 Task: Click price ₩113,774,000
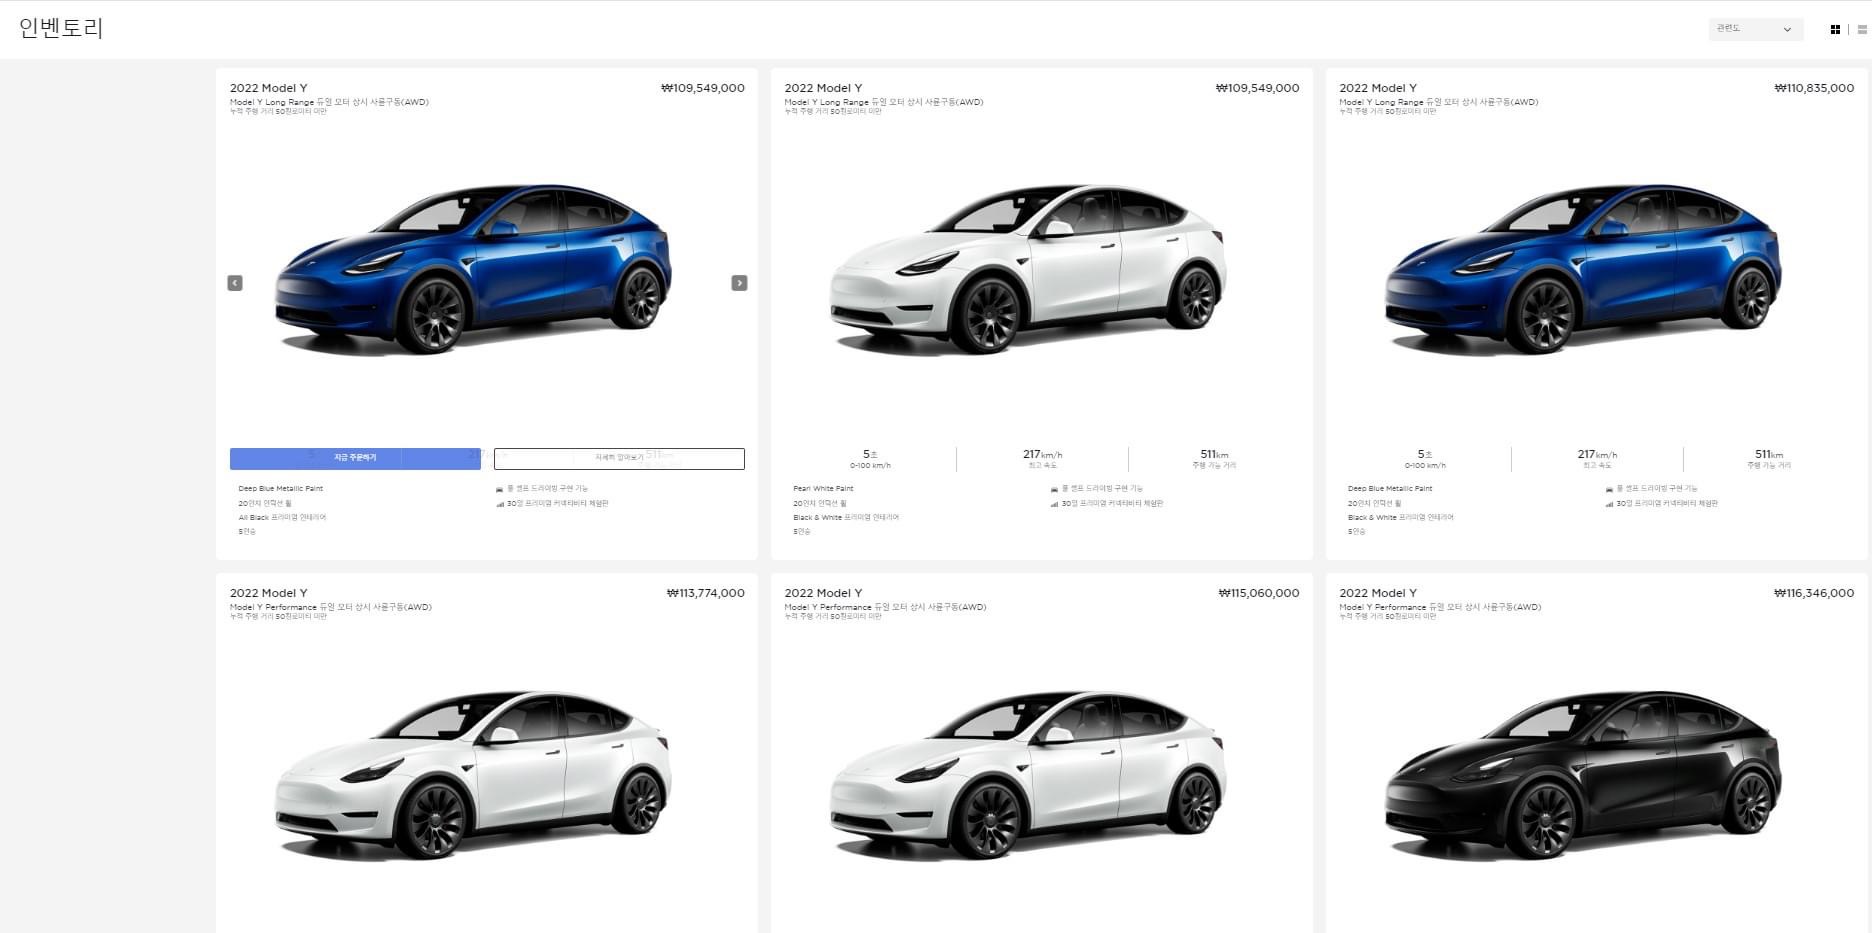point(705,593)
